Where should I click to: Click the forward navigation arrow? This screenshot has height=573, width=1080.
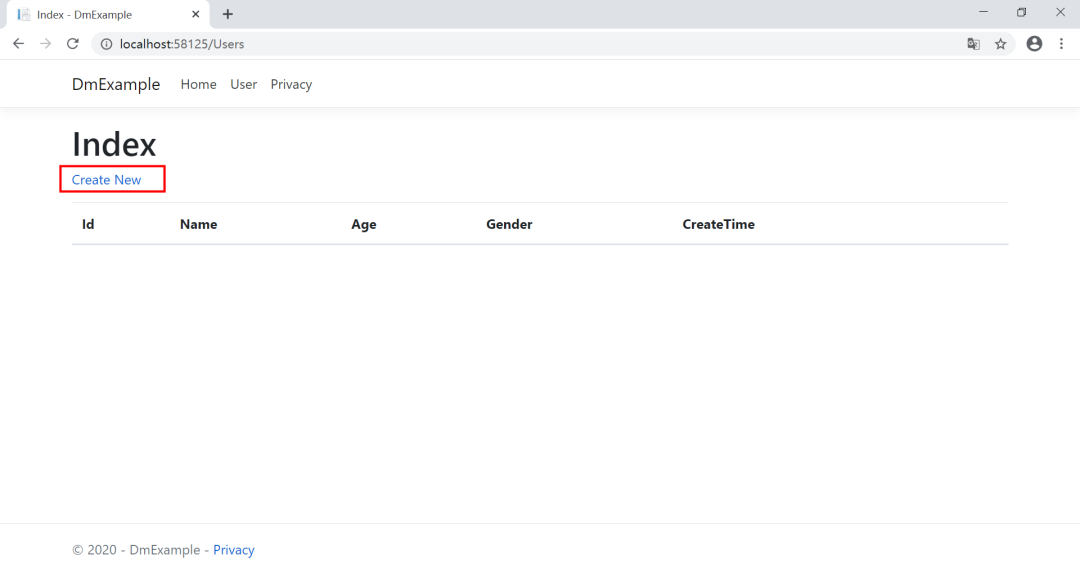pyautogui.click(x=45, y=43)
